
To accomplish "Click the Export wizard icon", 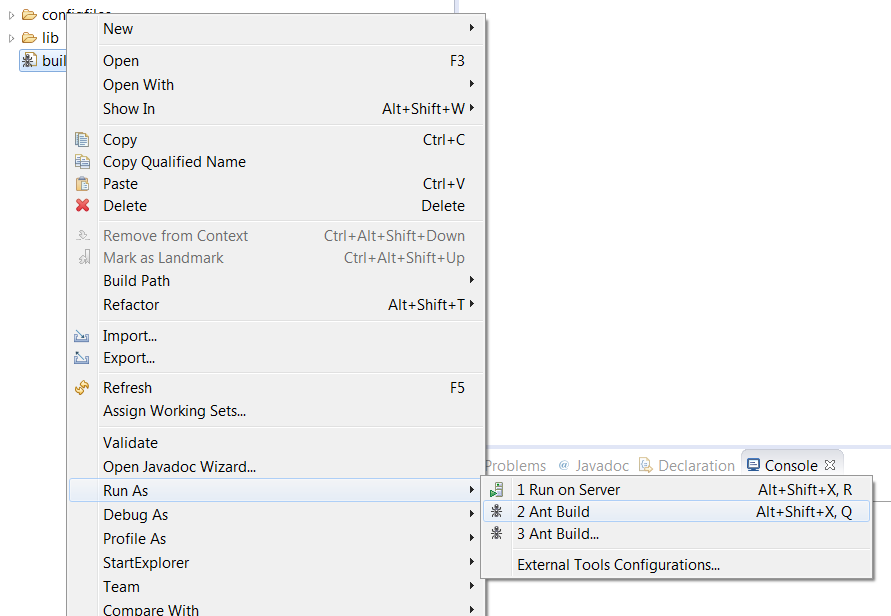I will [83, 357].
